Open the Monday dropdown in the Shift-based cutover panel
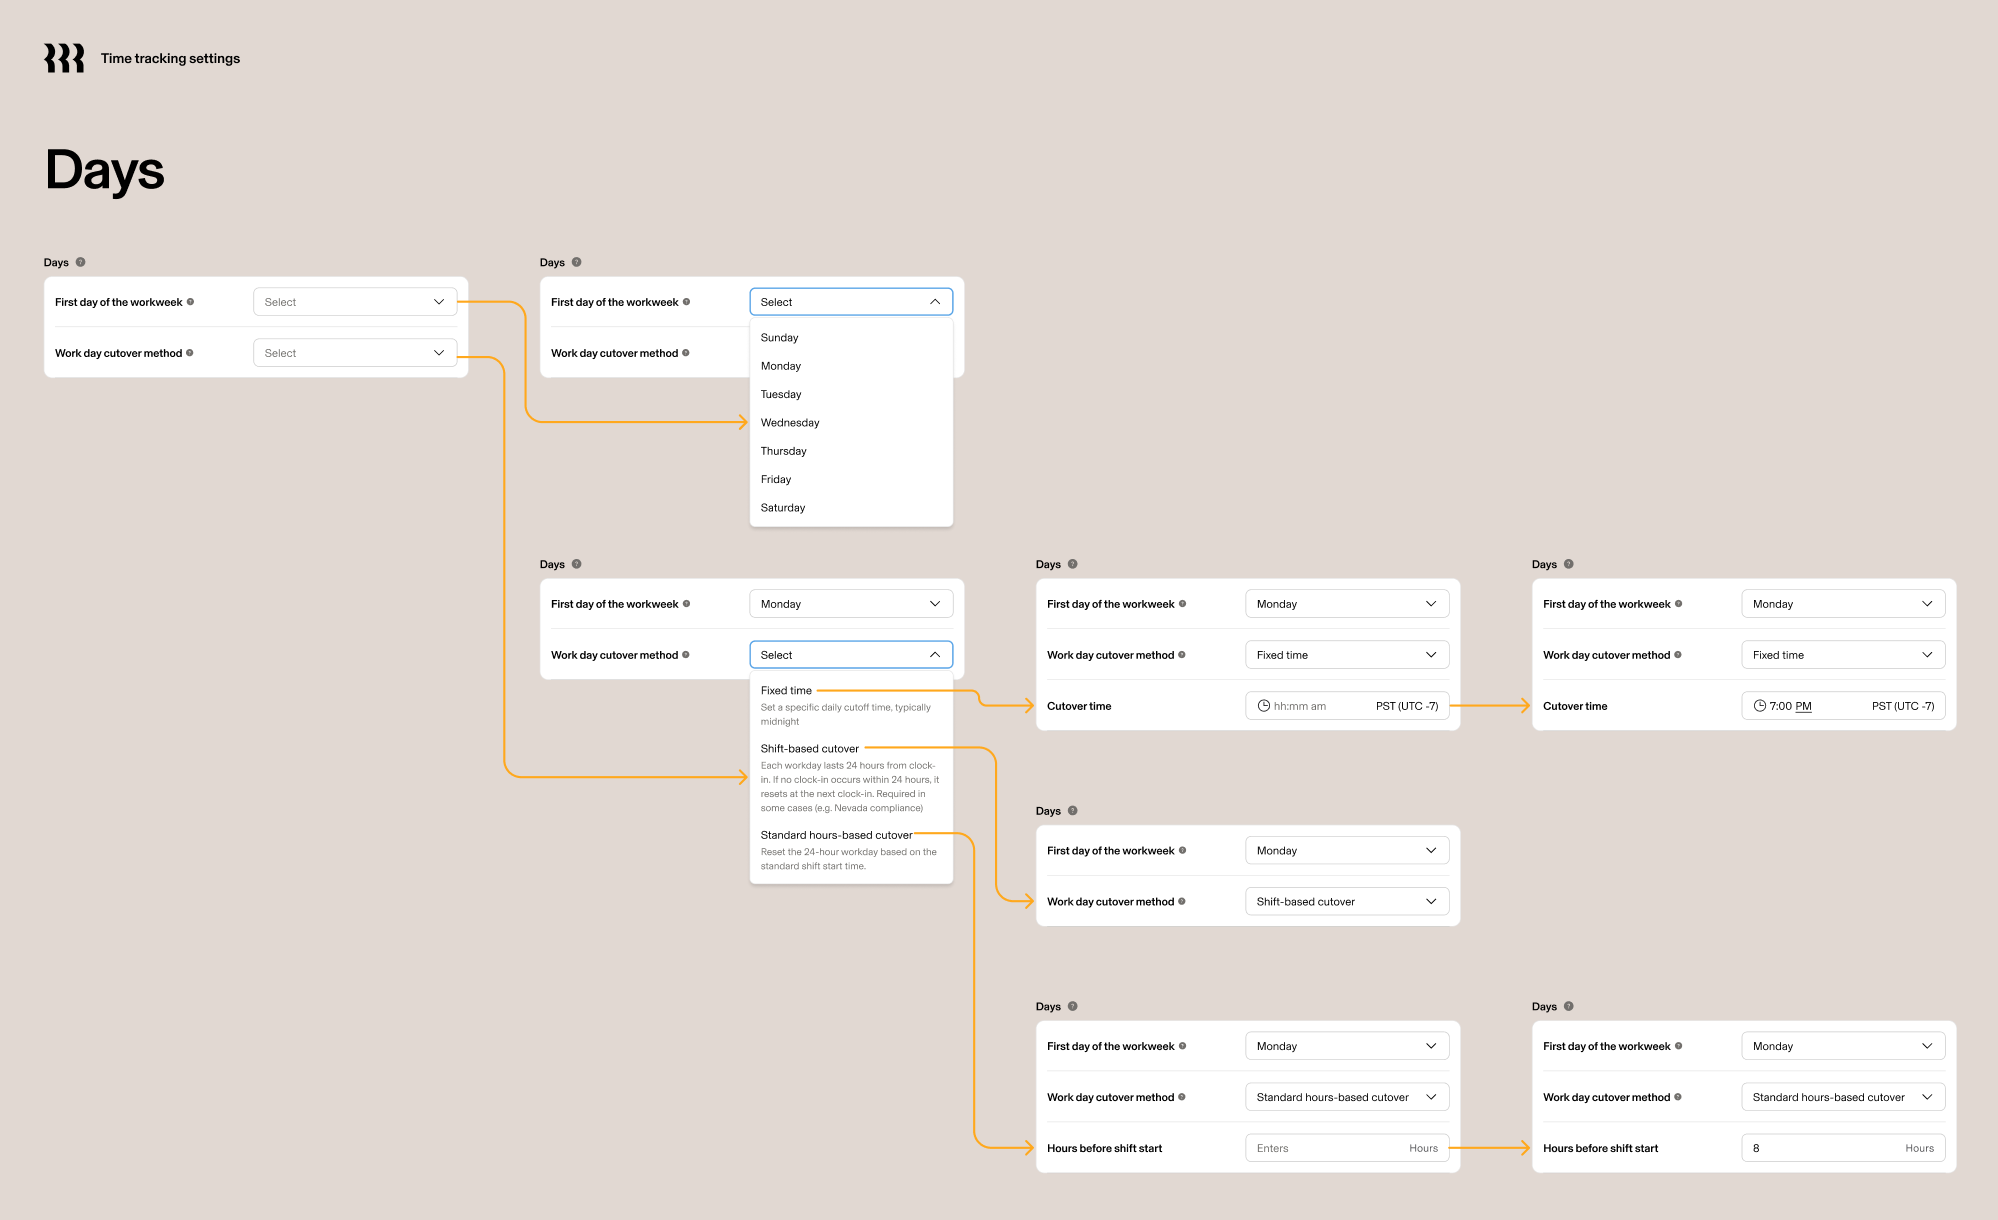 click(1347, 851)
